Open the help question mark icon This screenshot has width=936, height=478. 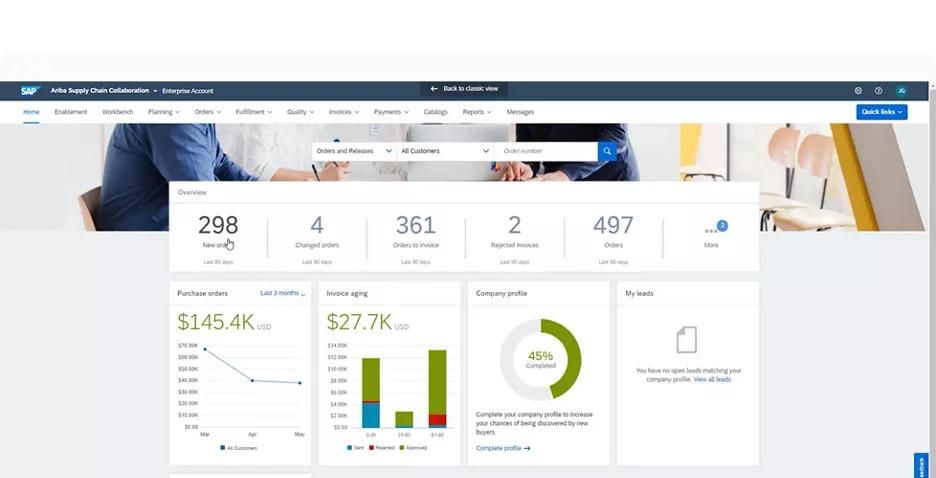tap(878, 91)
